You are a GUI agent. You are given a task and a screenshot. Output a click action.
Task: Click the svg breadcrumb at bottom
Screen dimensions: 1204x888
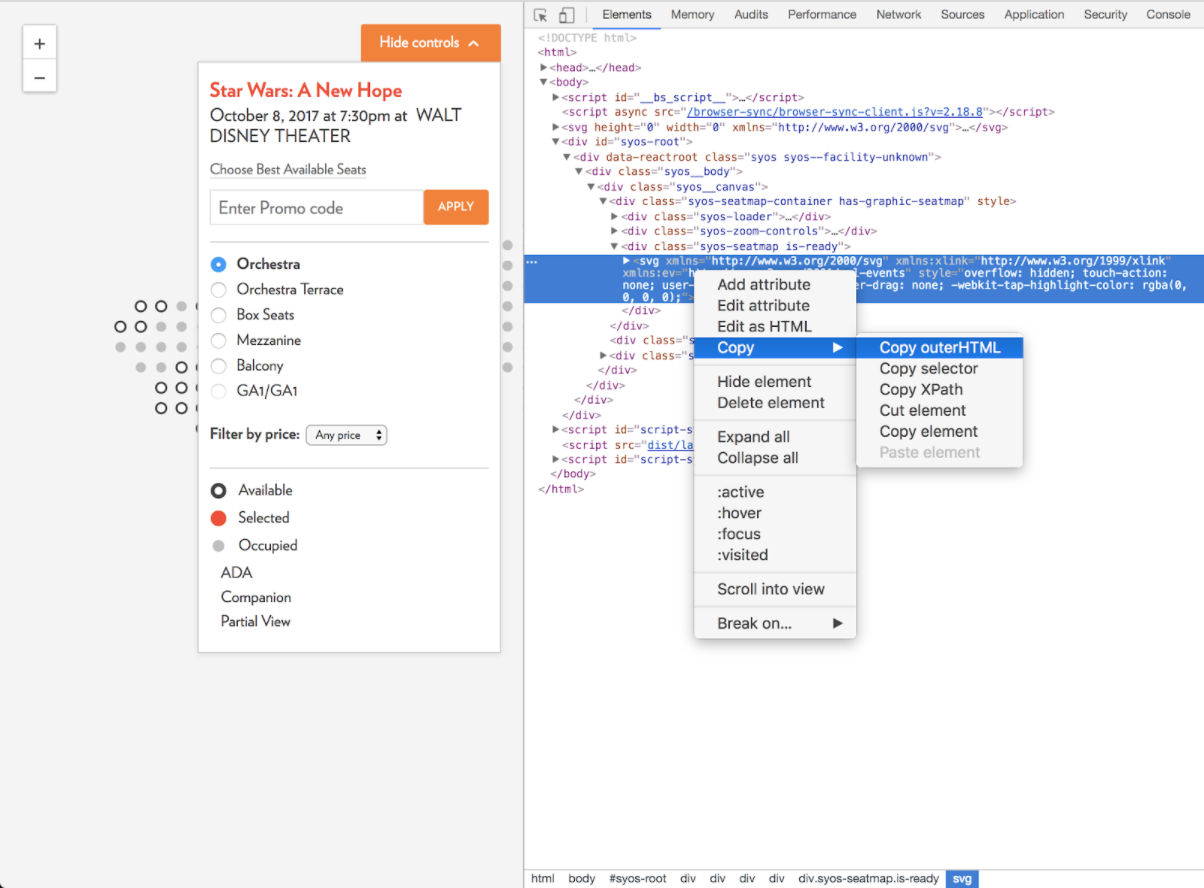962,879
